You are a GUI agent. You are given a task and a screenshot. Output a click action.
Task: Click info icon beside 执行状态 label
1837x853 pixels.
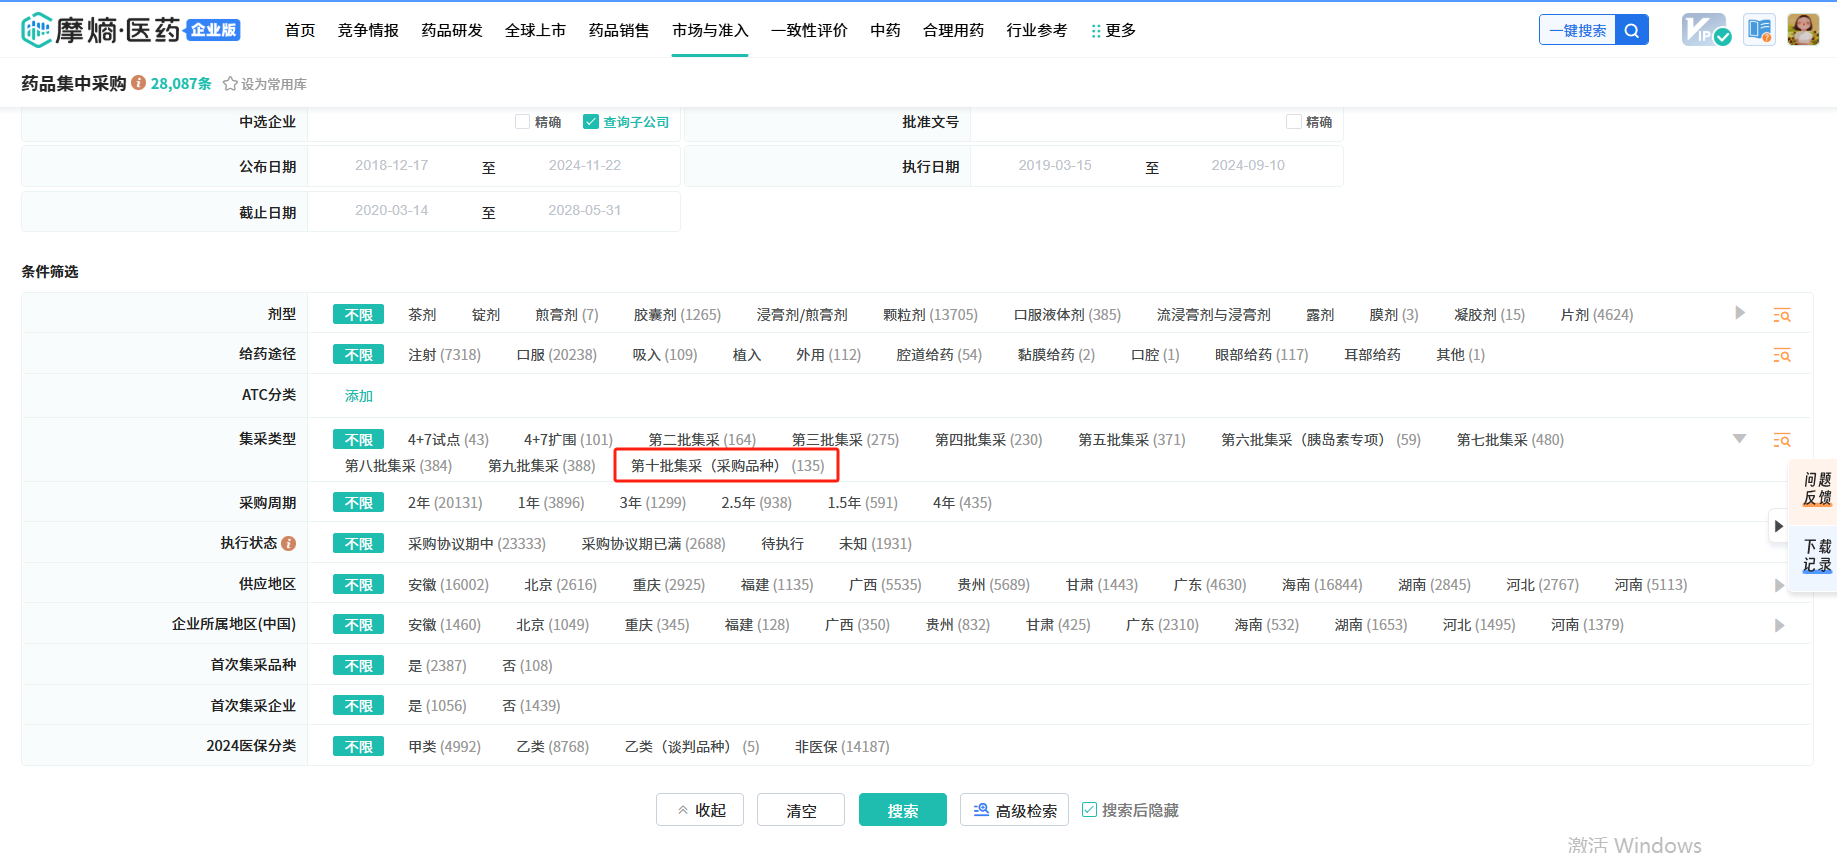pos(289,543)
